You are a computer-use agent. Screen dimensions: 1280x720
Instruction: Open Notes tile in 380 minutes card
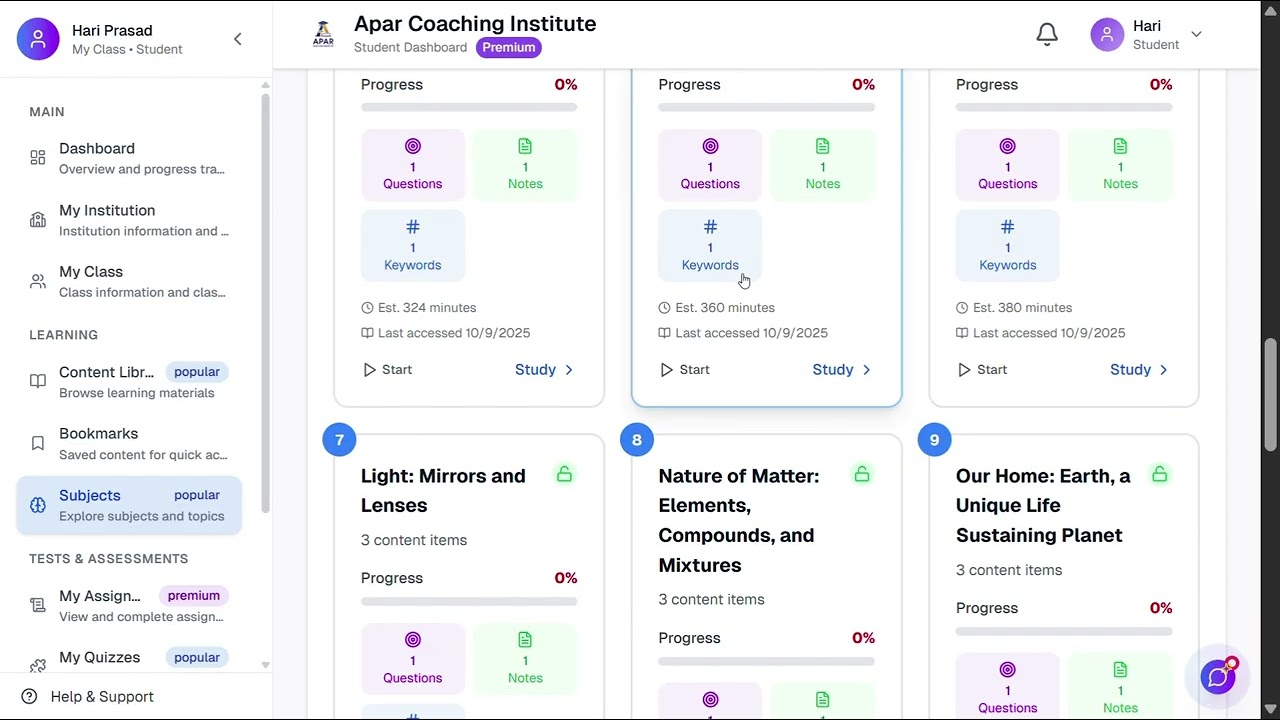pyautogui.click(x=1120, y=165)
